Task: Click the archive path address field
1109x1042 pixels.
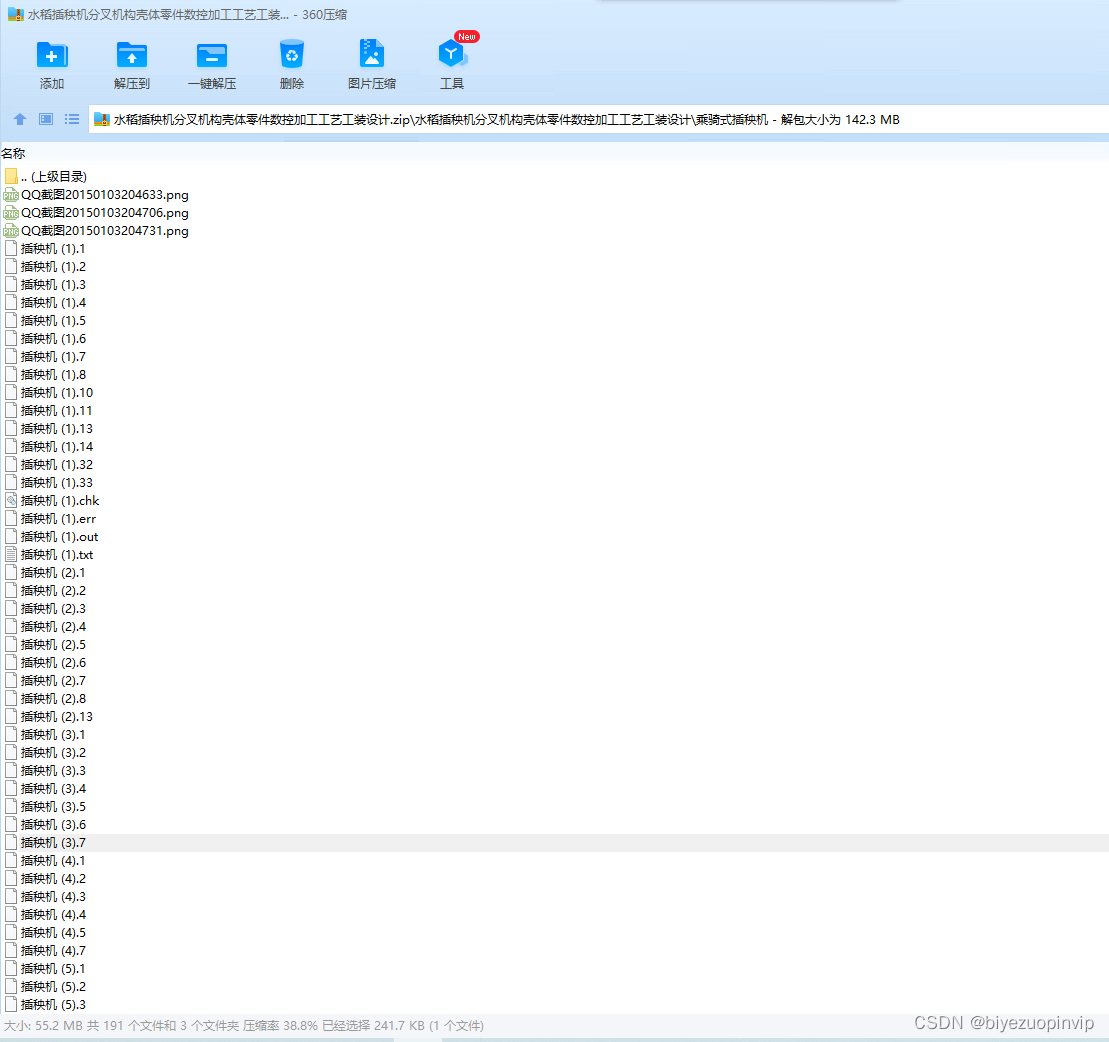Action: (x=598, y=120)
